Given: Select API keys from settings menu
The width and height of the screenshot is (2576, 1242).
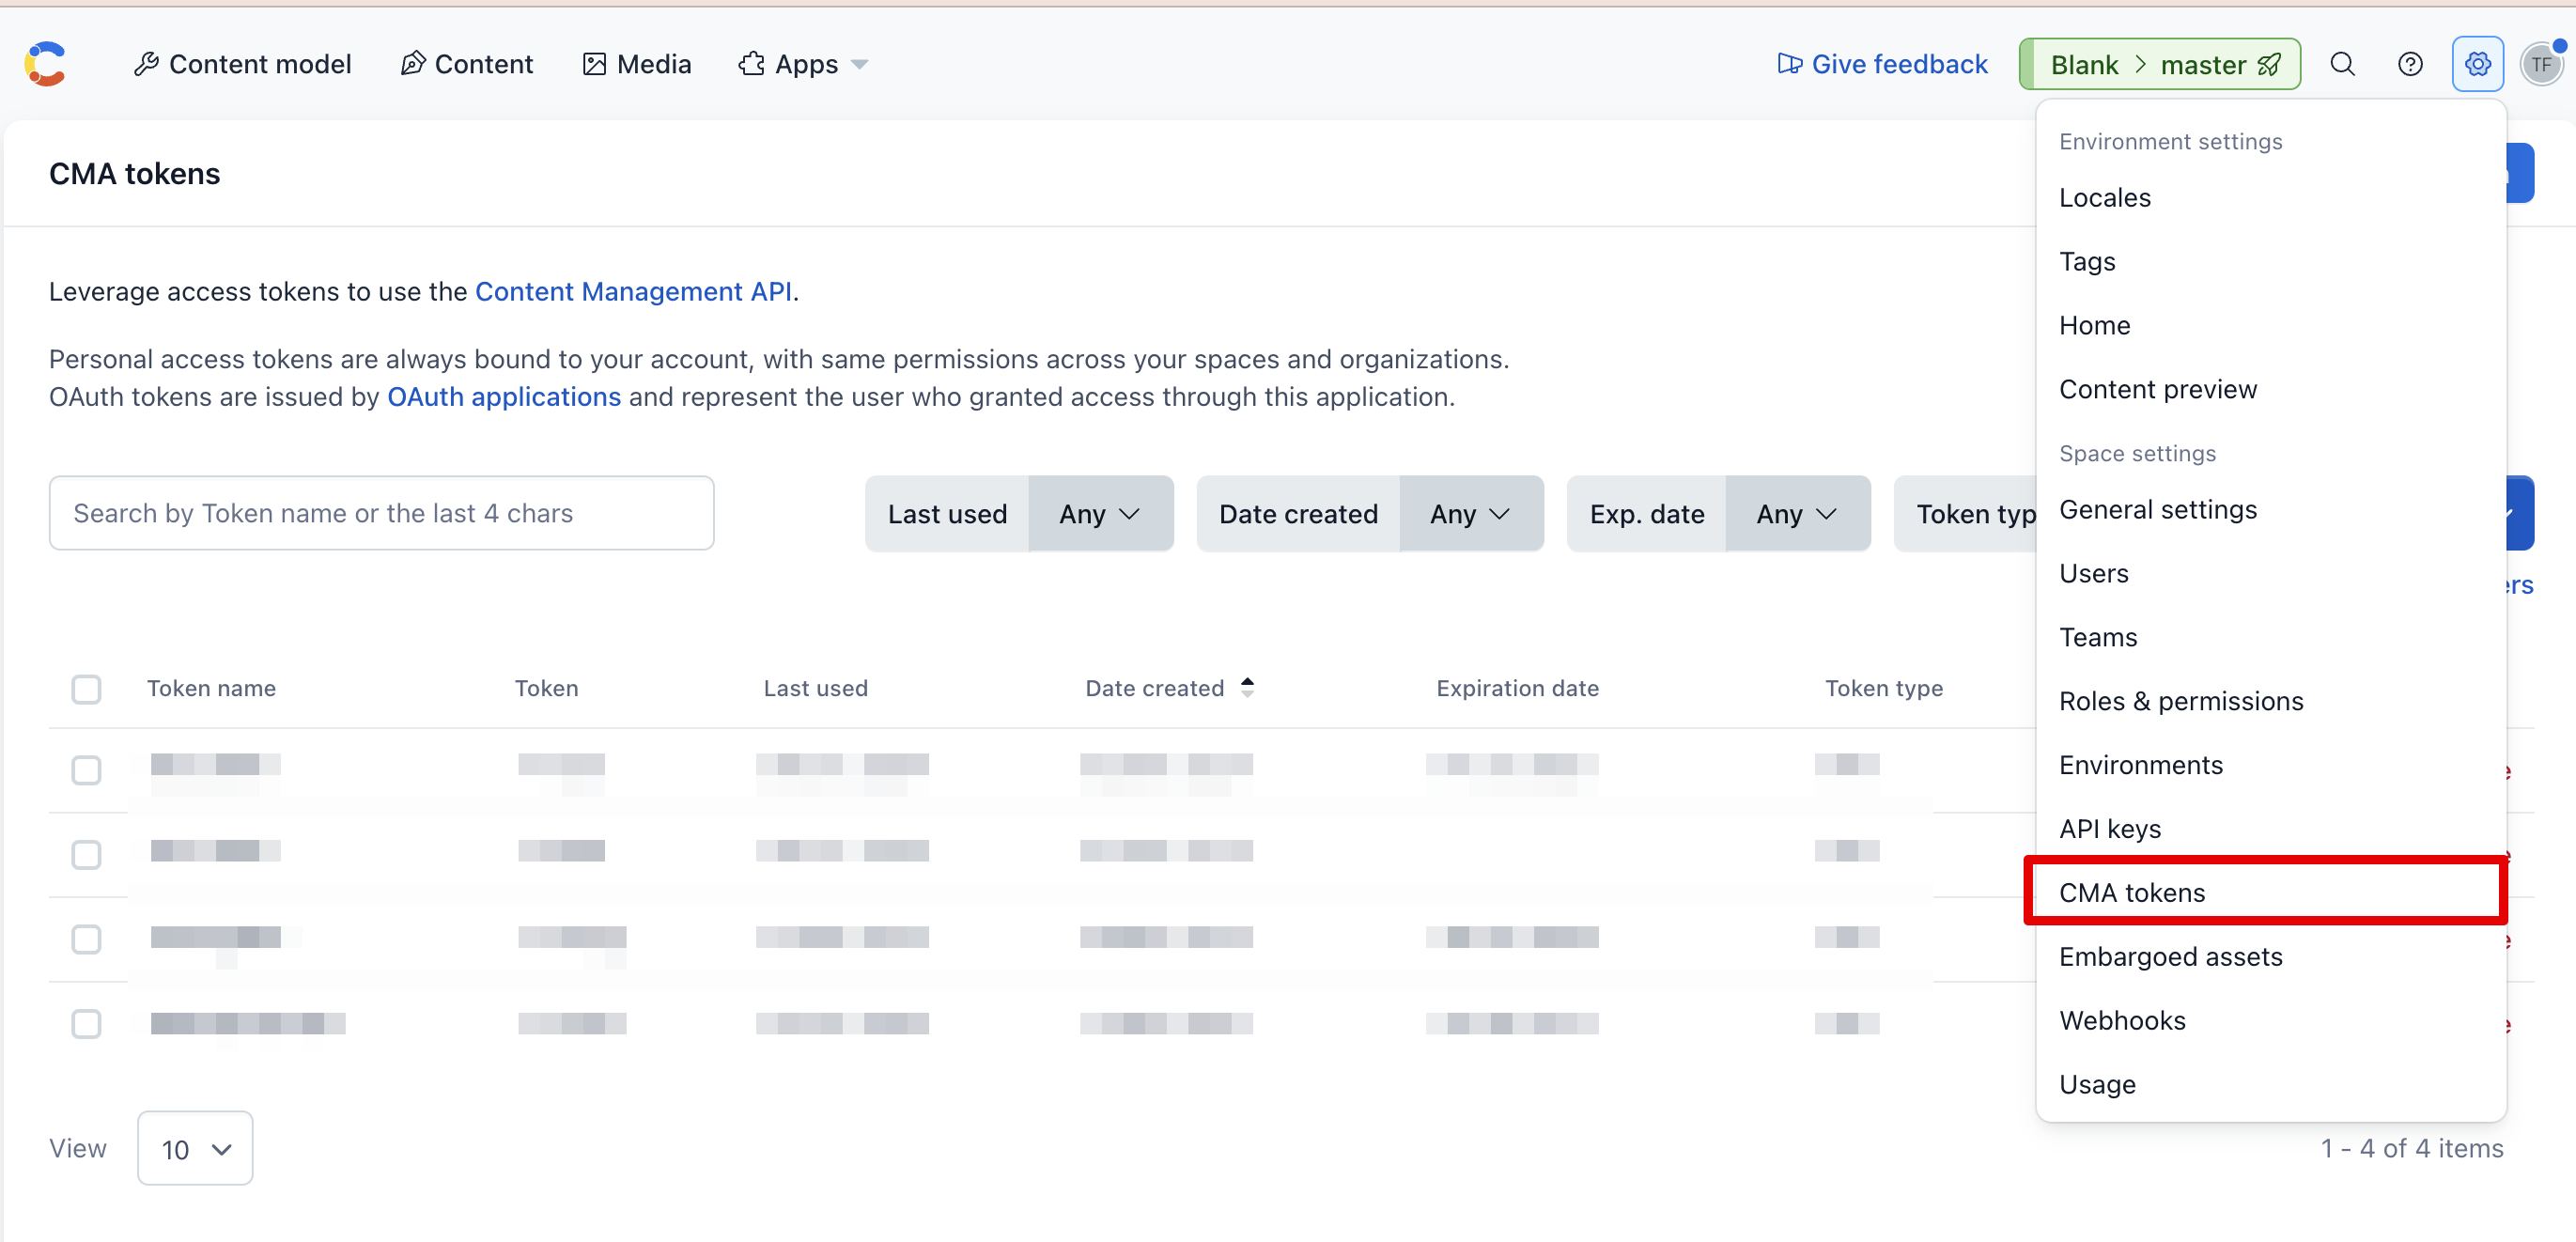Looking at the screenshot, I should (2110, 828).
